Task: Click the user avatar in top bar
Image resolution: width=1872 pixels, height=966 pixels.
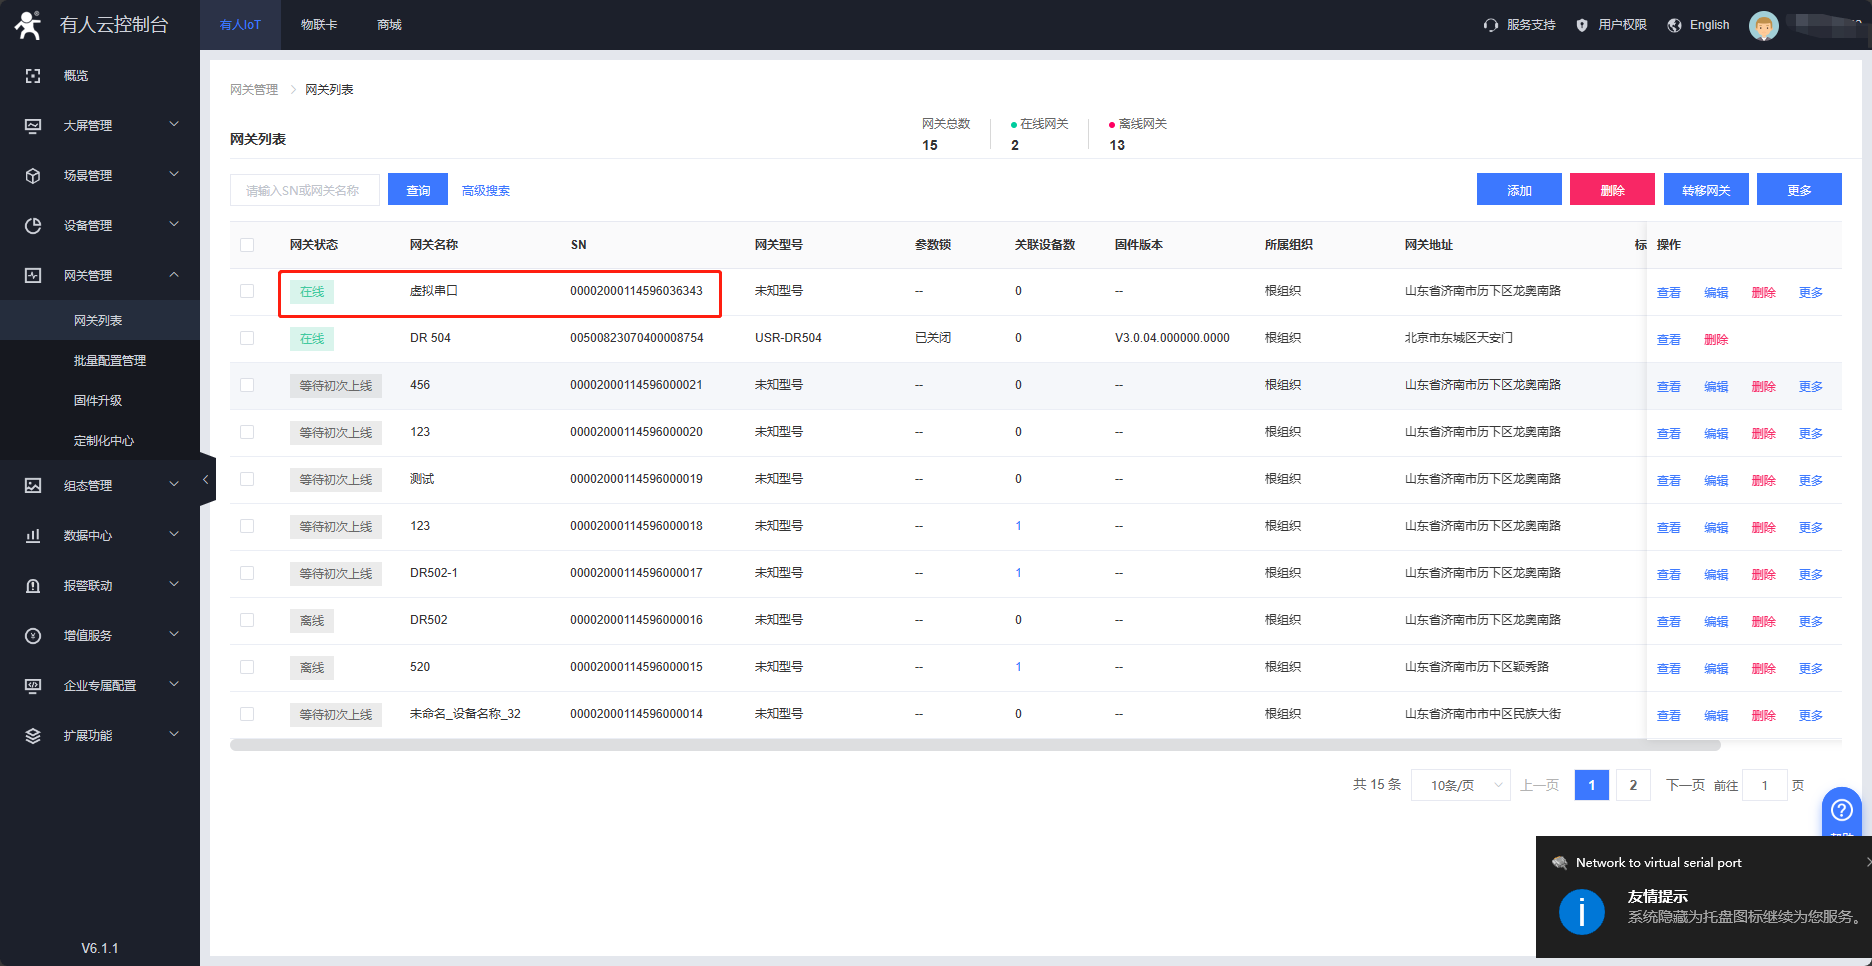Action: tap(1763, 26)
